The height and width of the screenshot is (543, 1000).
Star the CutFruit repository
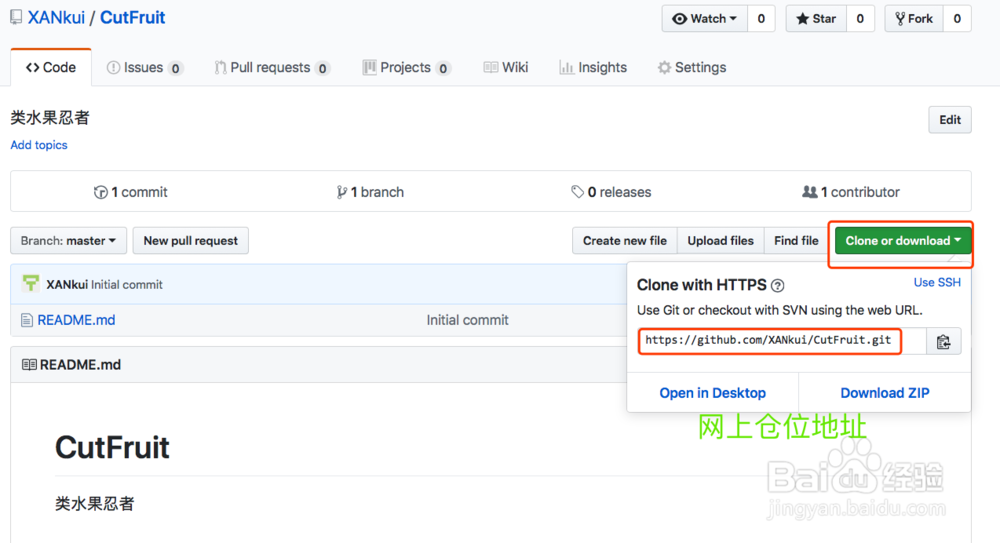(816, 19)
